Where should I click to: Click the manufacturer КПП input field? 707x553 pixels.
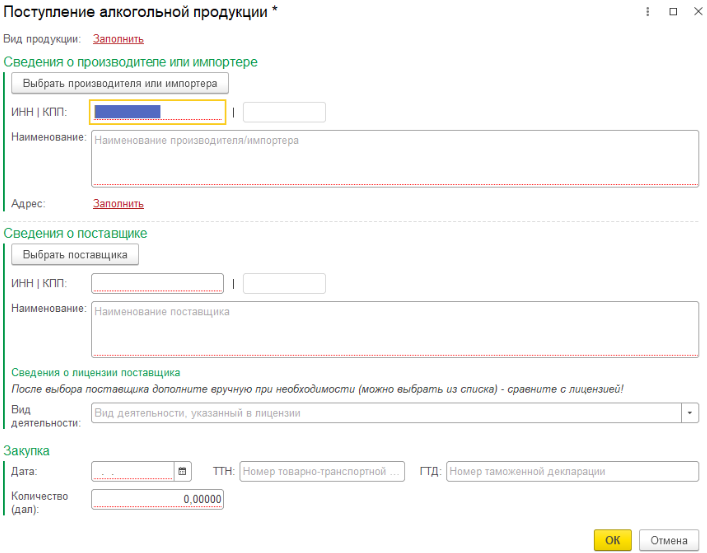pos(284,112)
